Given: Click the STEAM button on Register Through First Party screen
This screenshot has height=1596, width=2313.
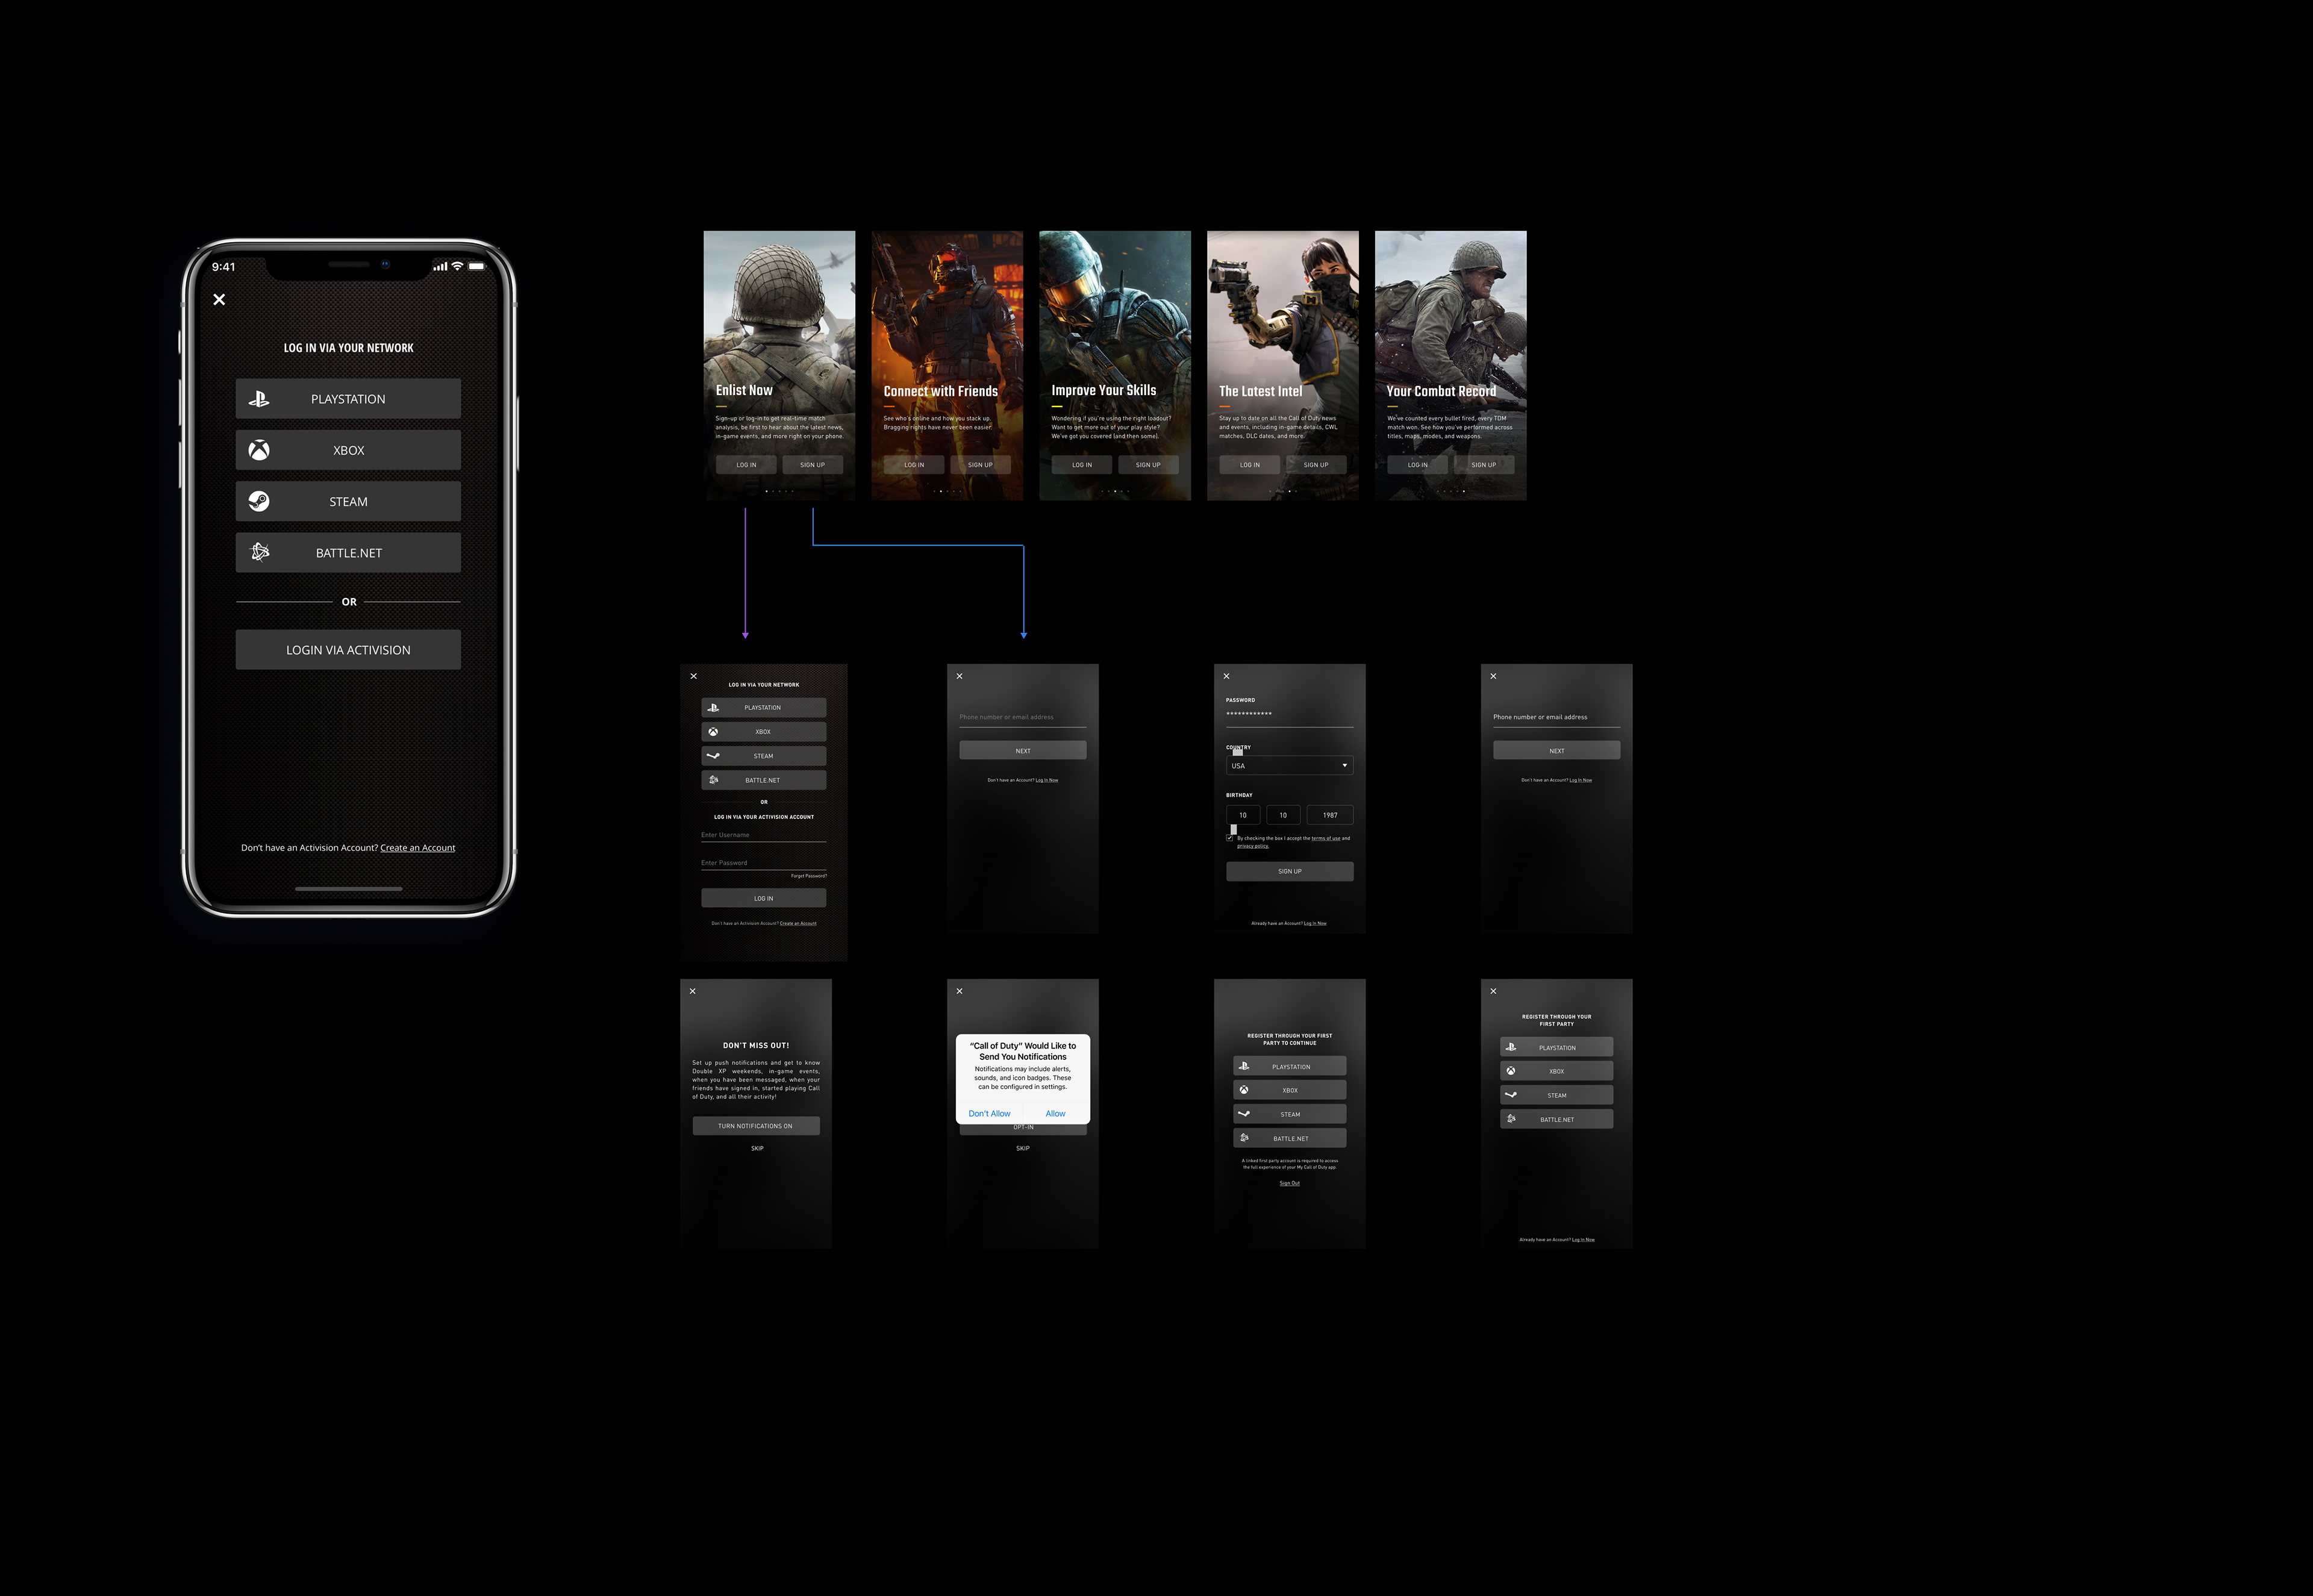Looking at the screenshot, I should point(1556,1095).
